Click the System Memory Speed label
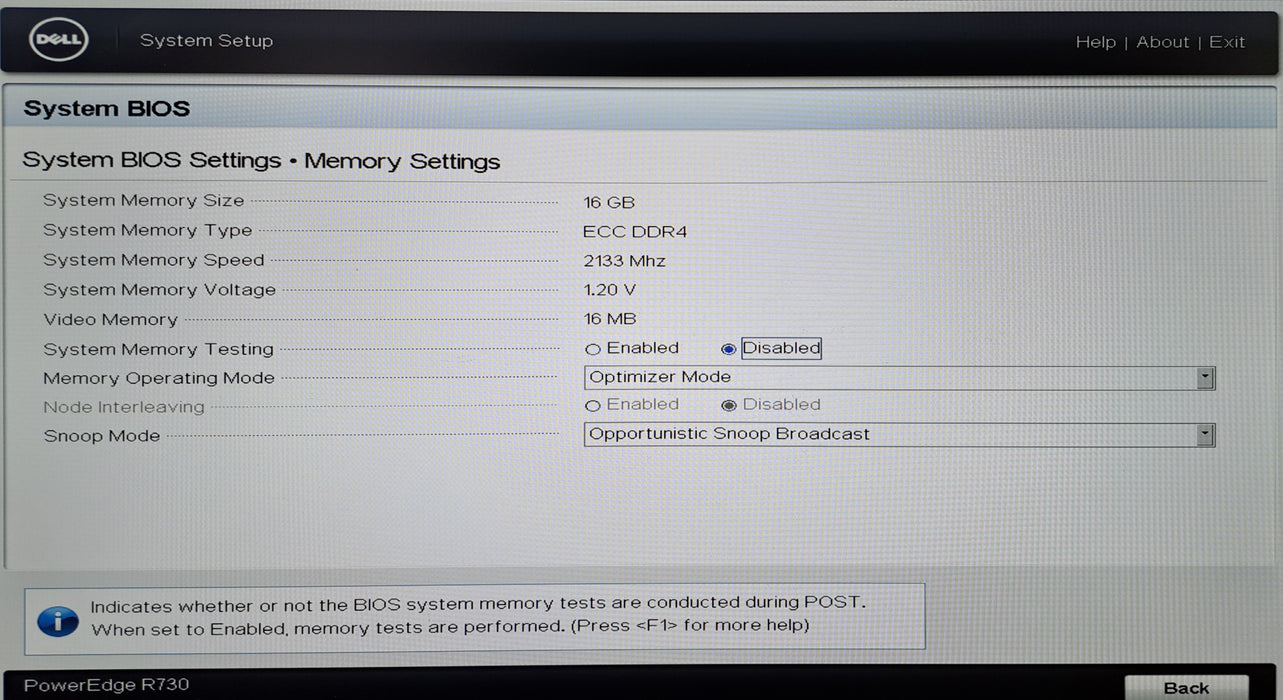Viewport: 1283px width, 700px height. pos(154,260)
